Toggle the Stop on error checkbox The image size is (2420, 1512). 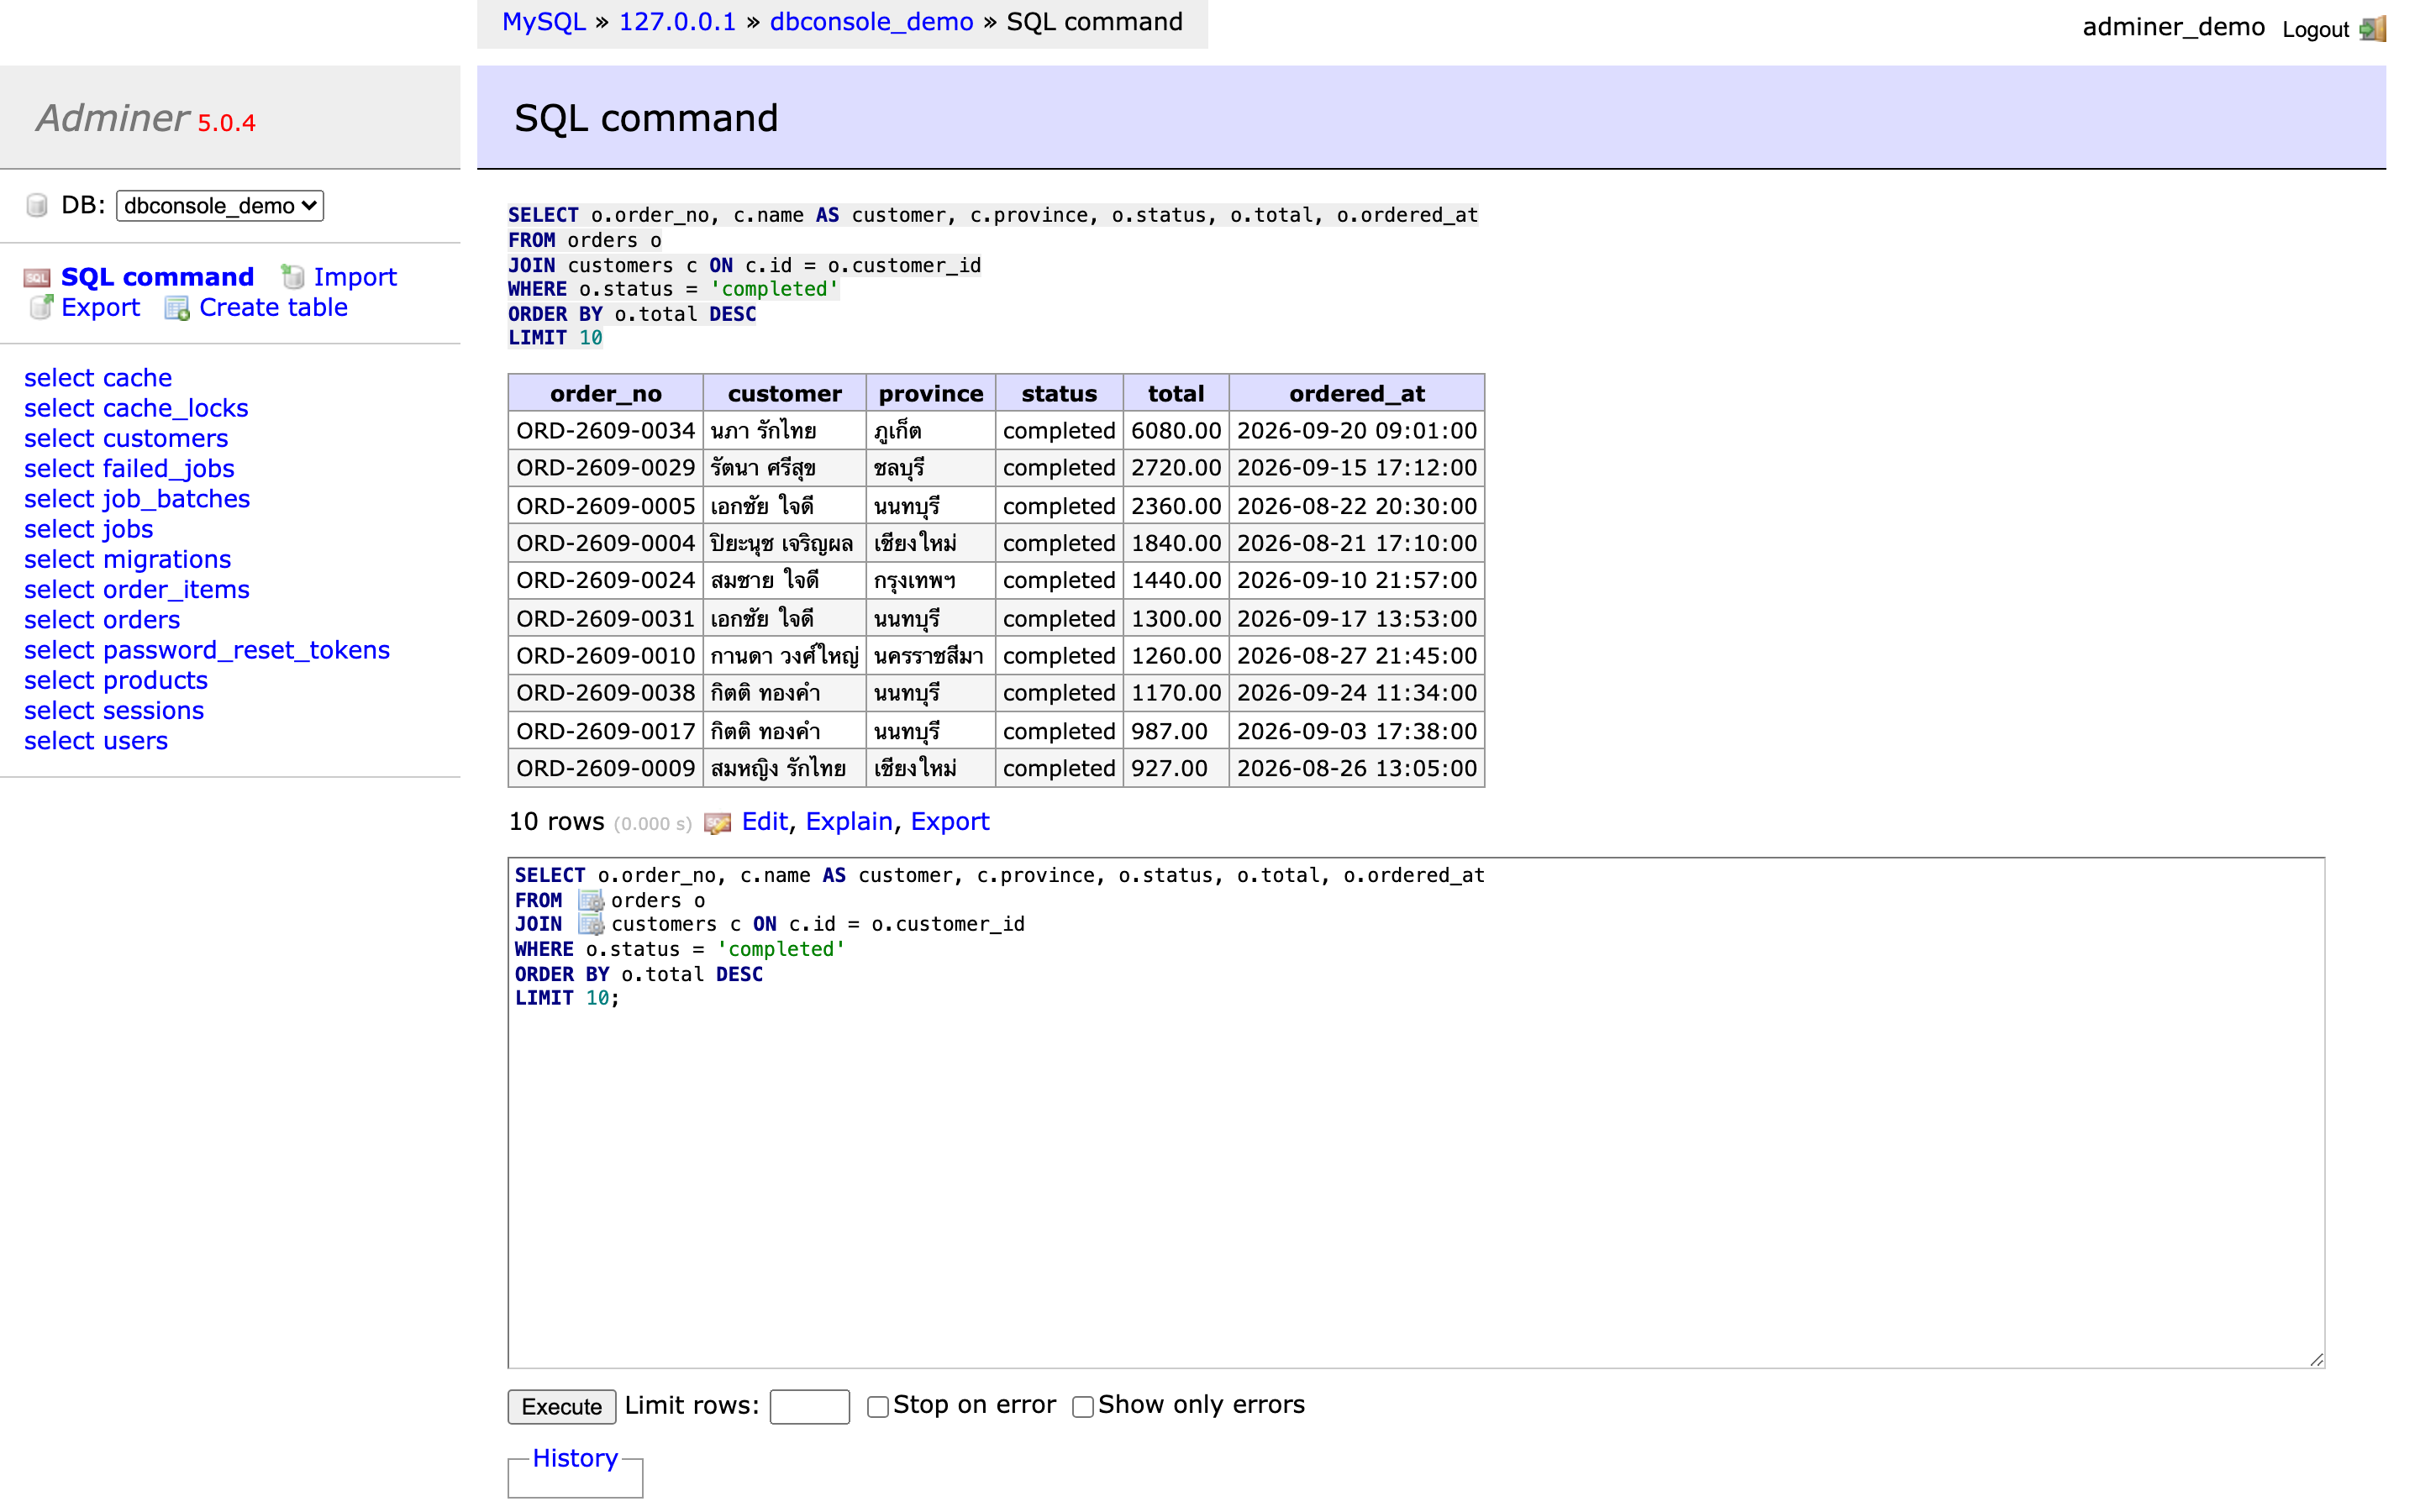point(877,1406)
